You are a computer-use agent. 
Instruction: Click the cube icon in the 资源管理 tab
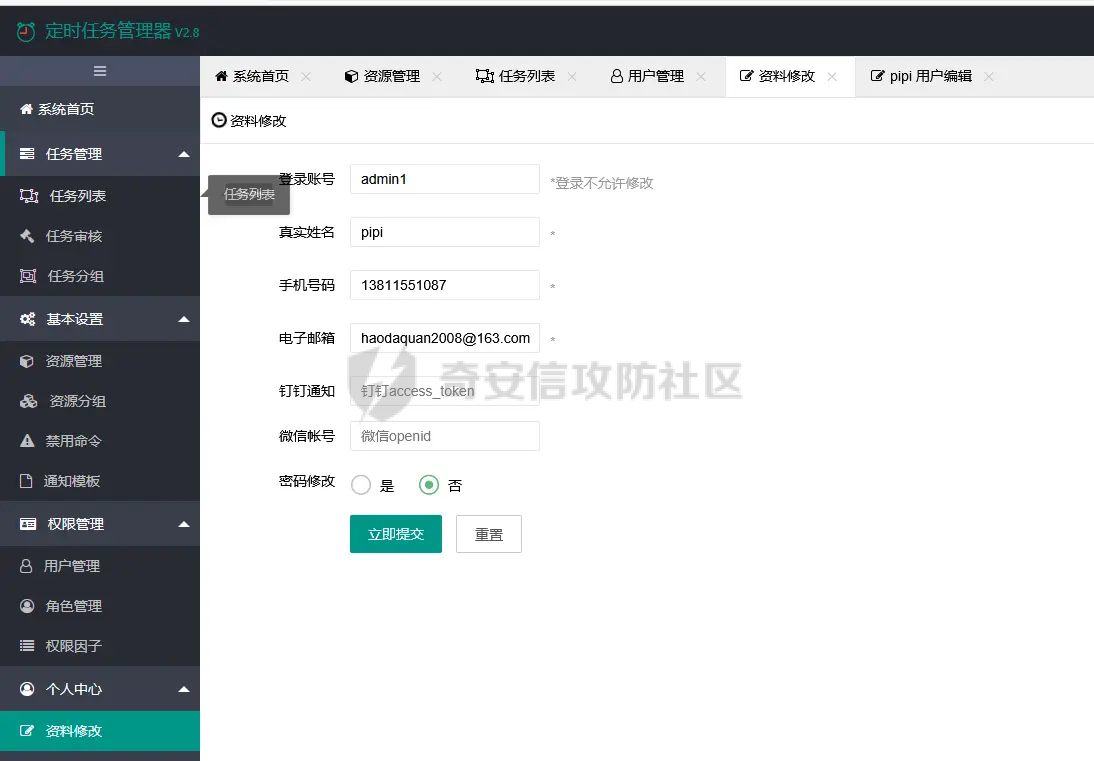pos(352,76)
